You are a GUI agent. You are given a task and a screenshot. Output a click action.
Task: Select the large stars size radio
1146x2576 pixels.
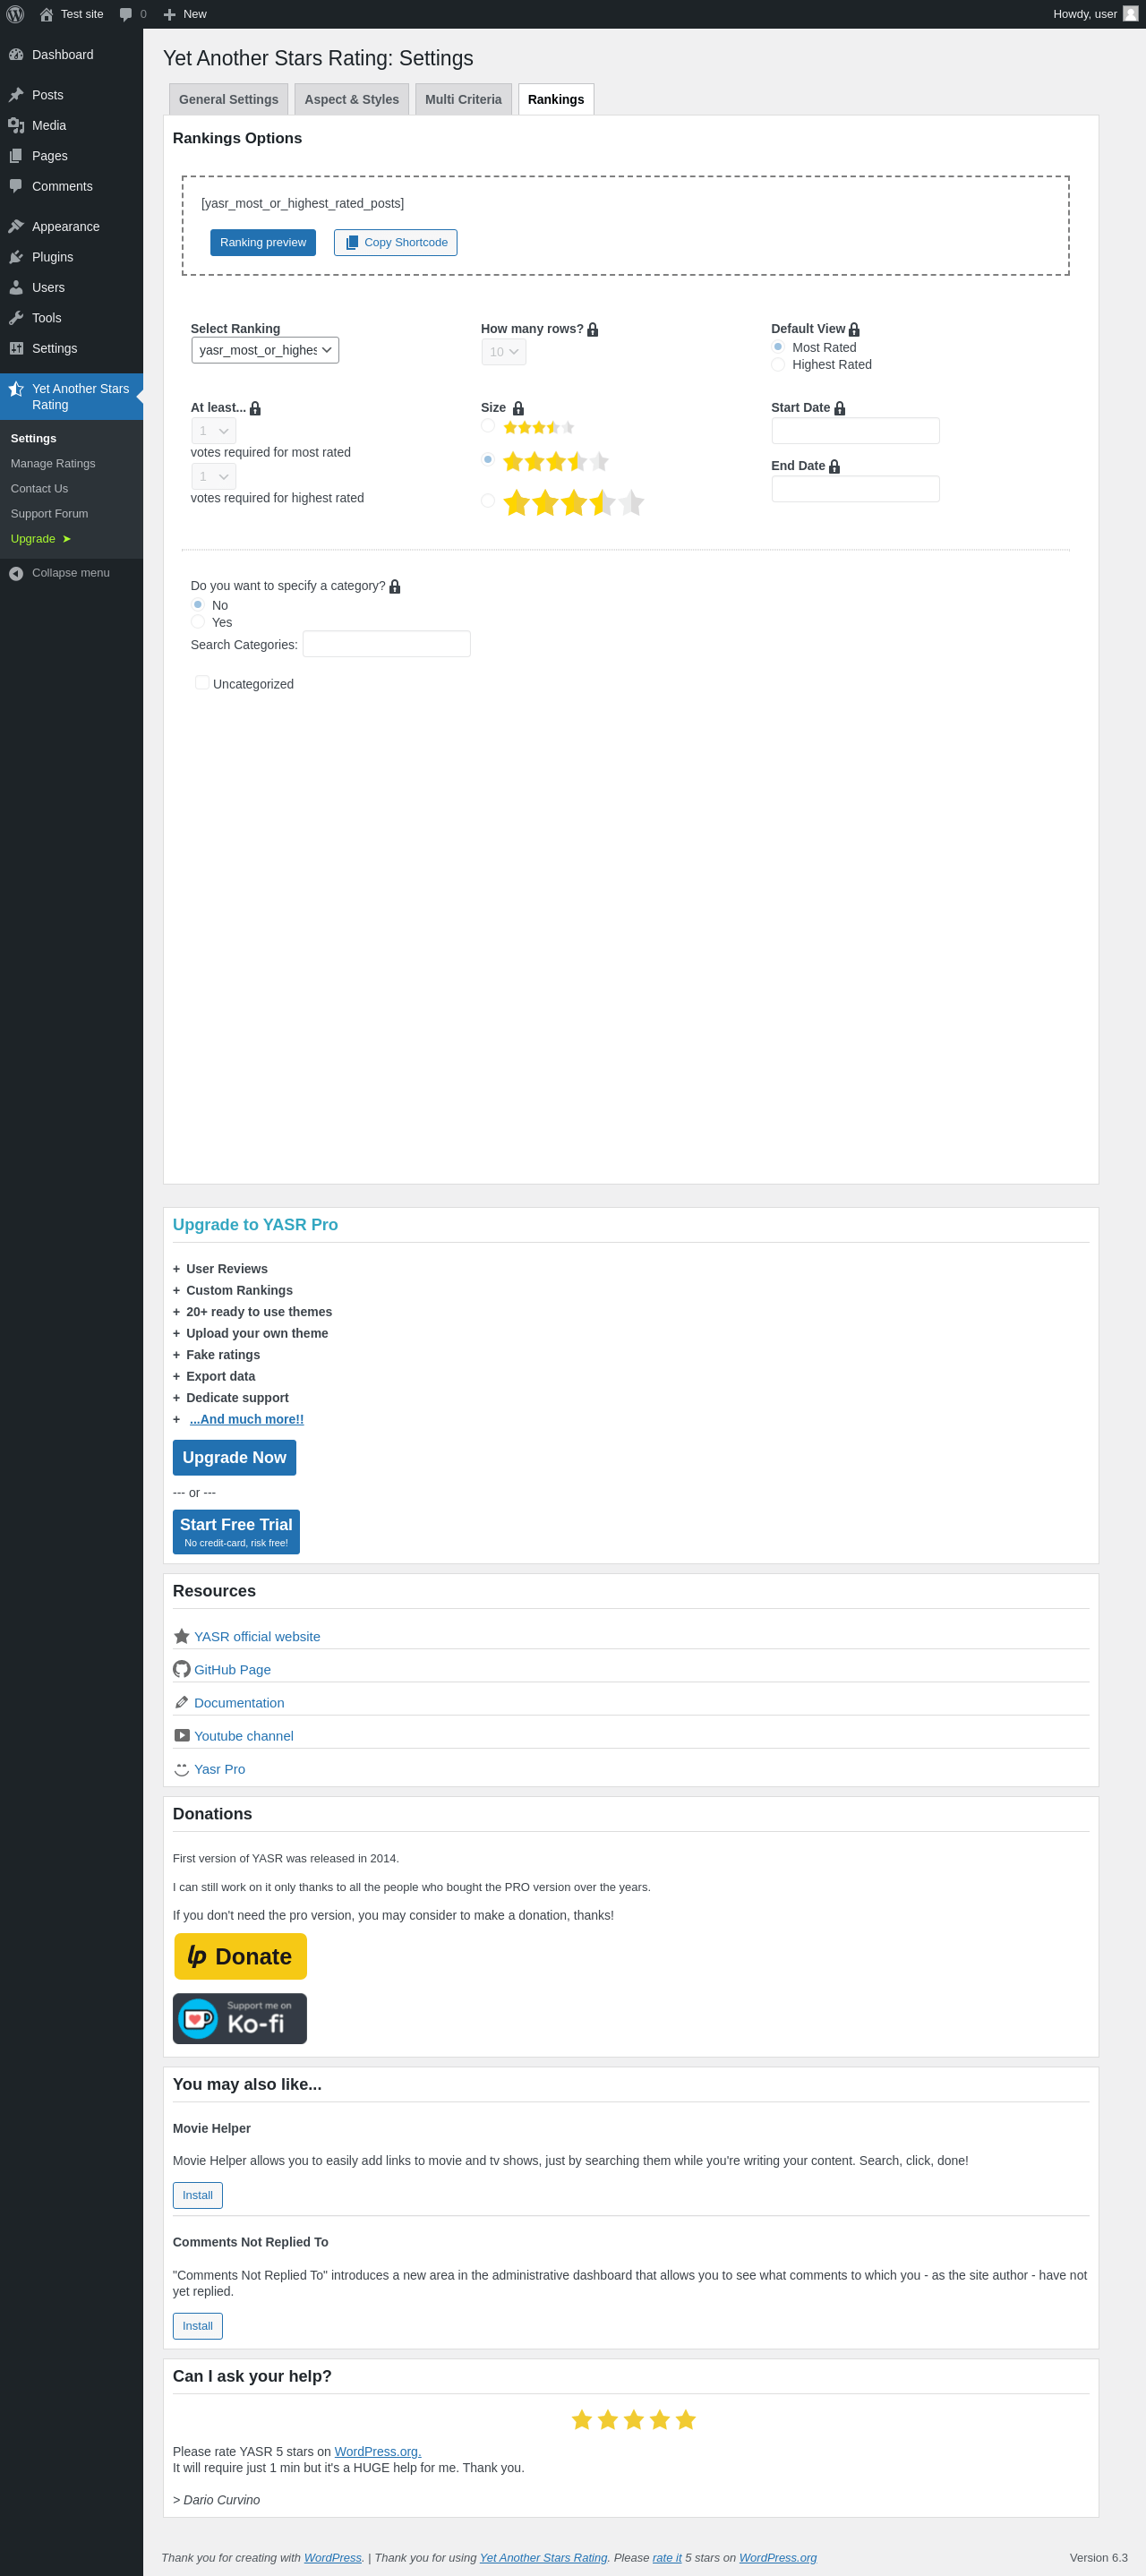click(x=488, y=500)
